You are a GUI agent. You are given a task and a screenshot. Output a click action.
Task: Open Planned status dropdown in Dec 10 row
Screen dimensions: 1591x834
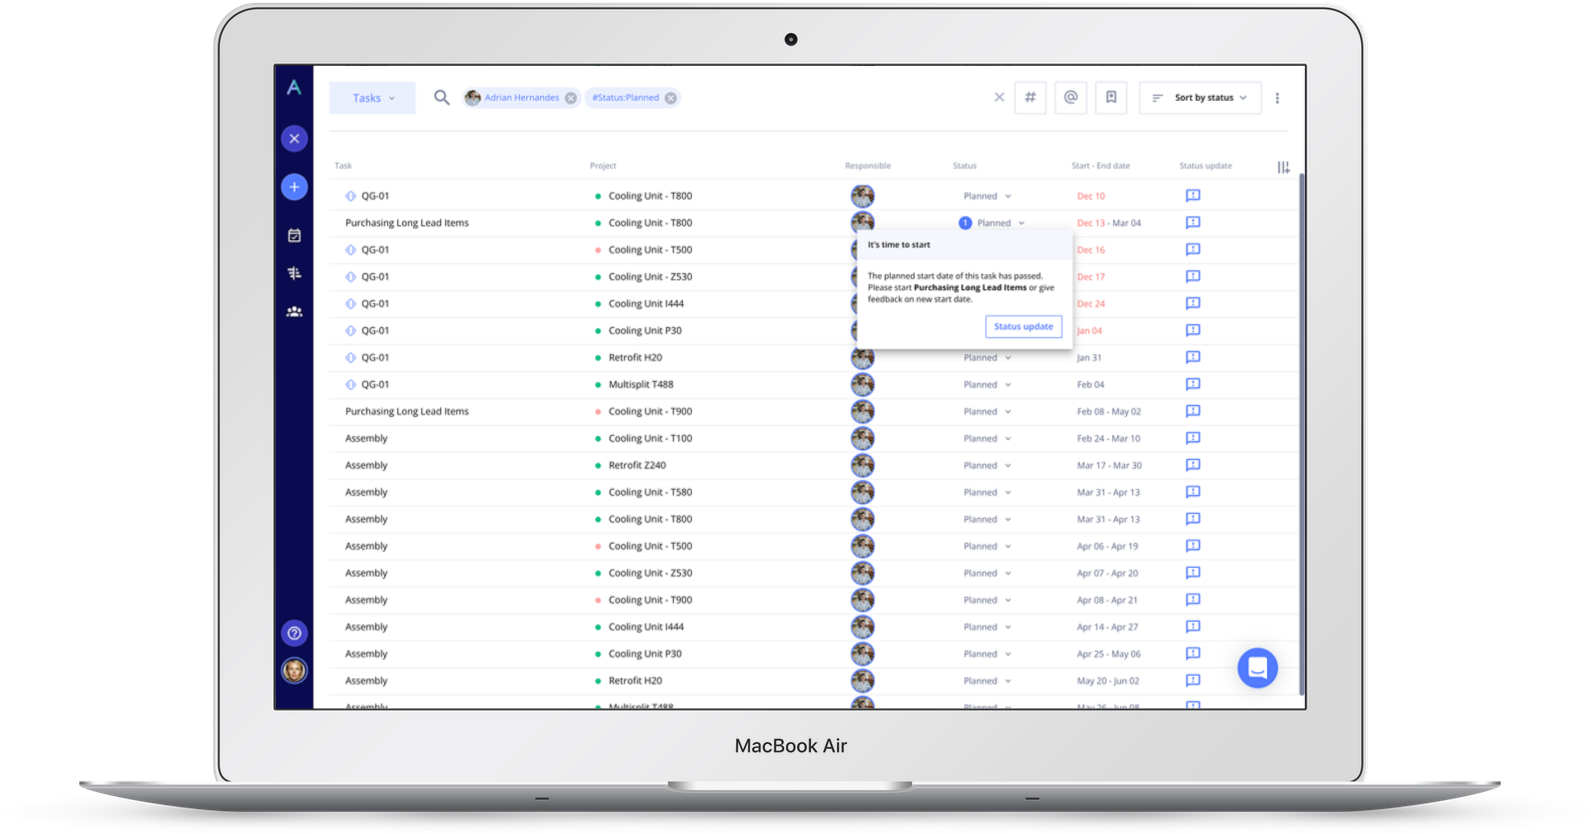click(987, 196)
